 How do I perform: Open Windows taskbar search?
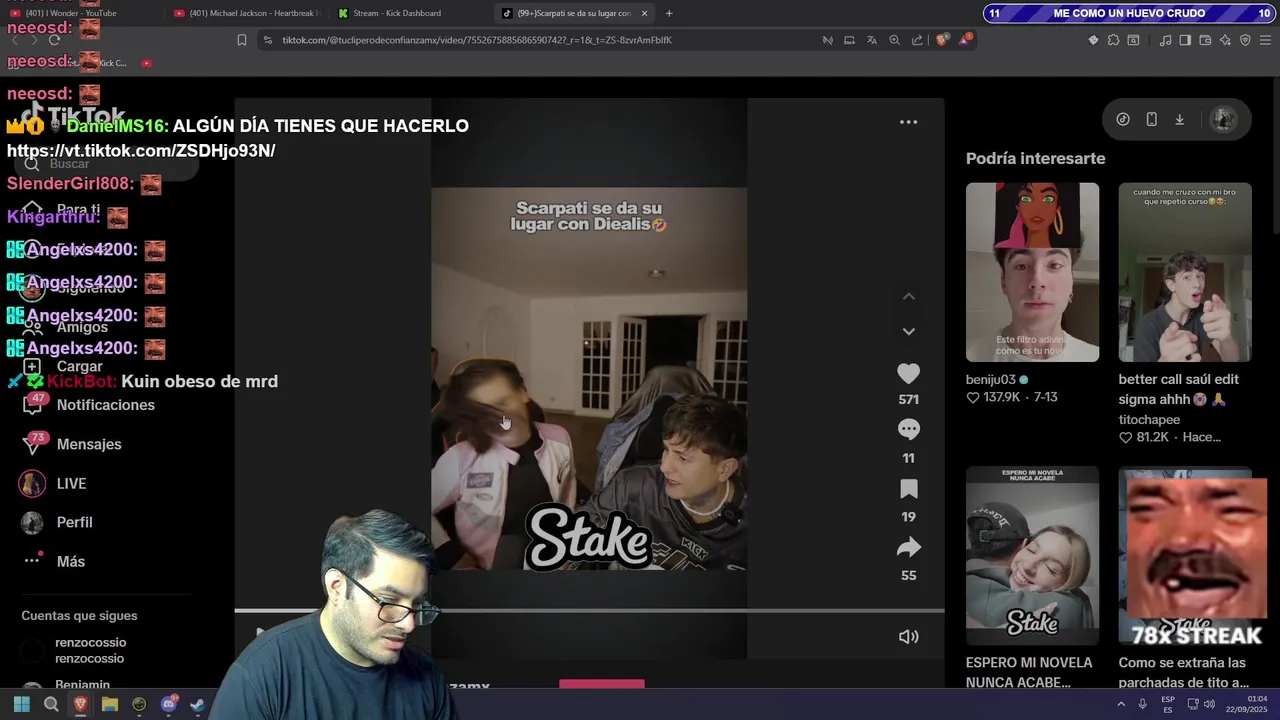(x=51, y=705)
